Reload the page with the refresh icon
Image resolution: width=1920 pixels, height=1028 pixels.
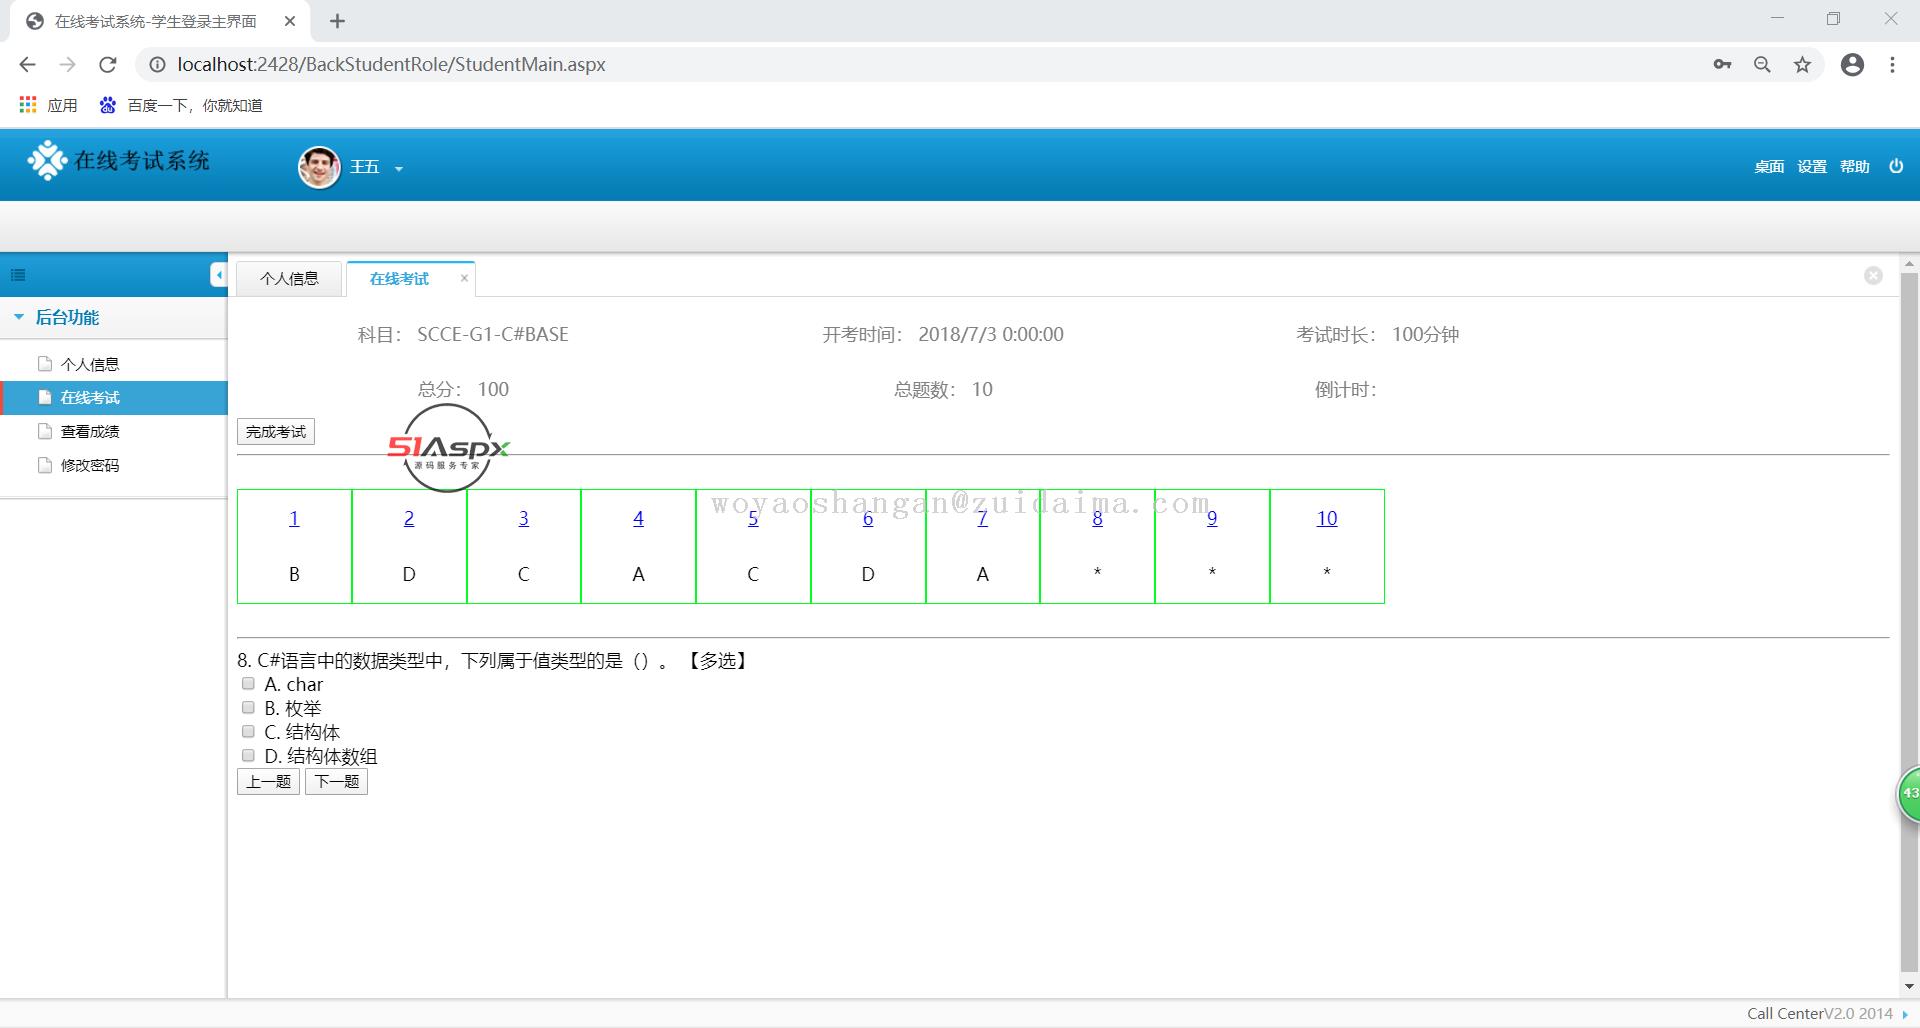tap(108, 64)
